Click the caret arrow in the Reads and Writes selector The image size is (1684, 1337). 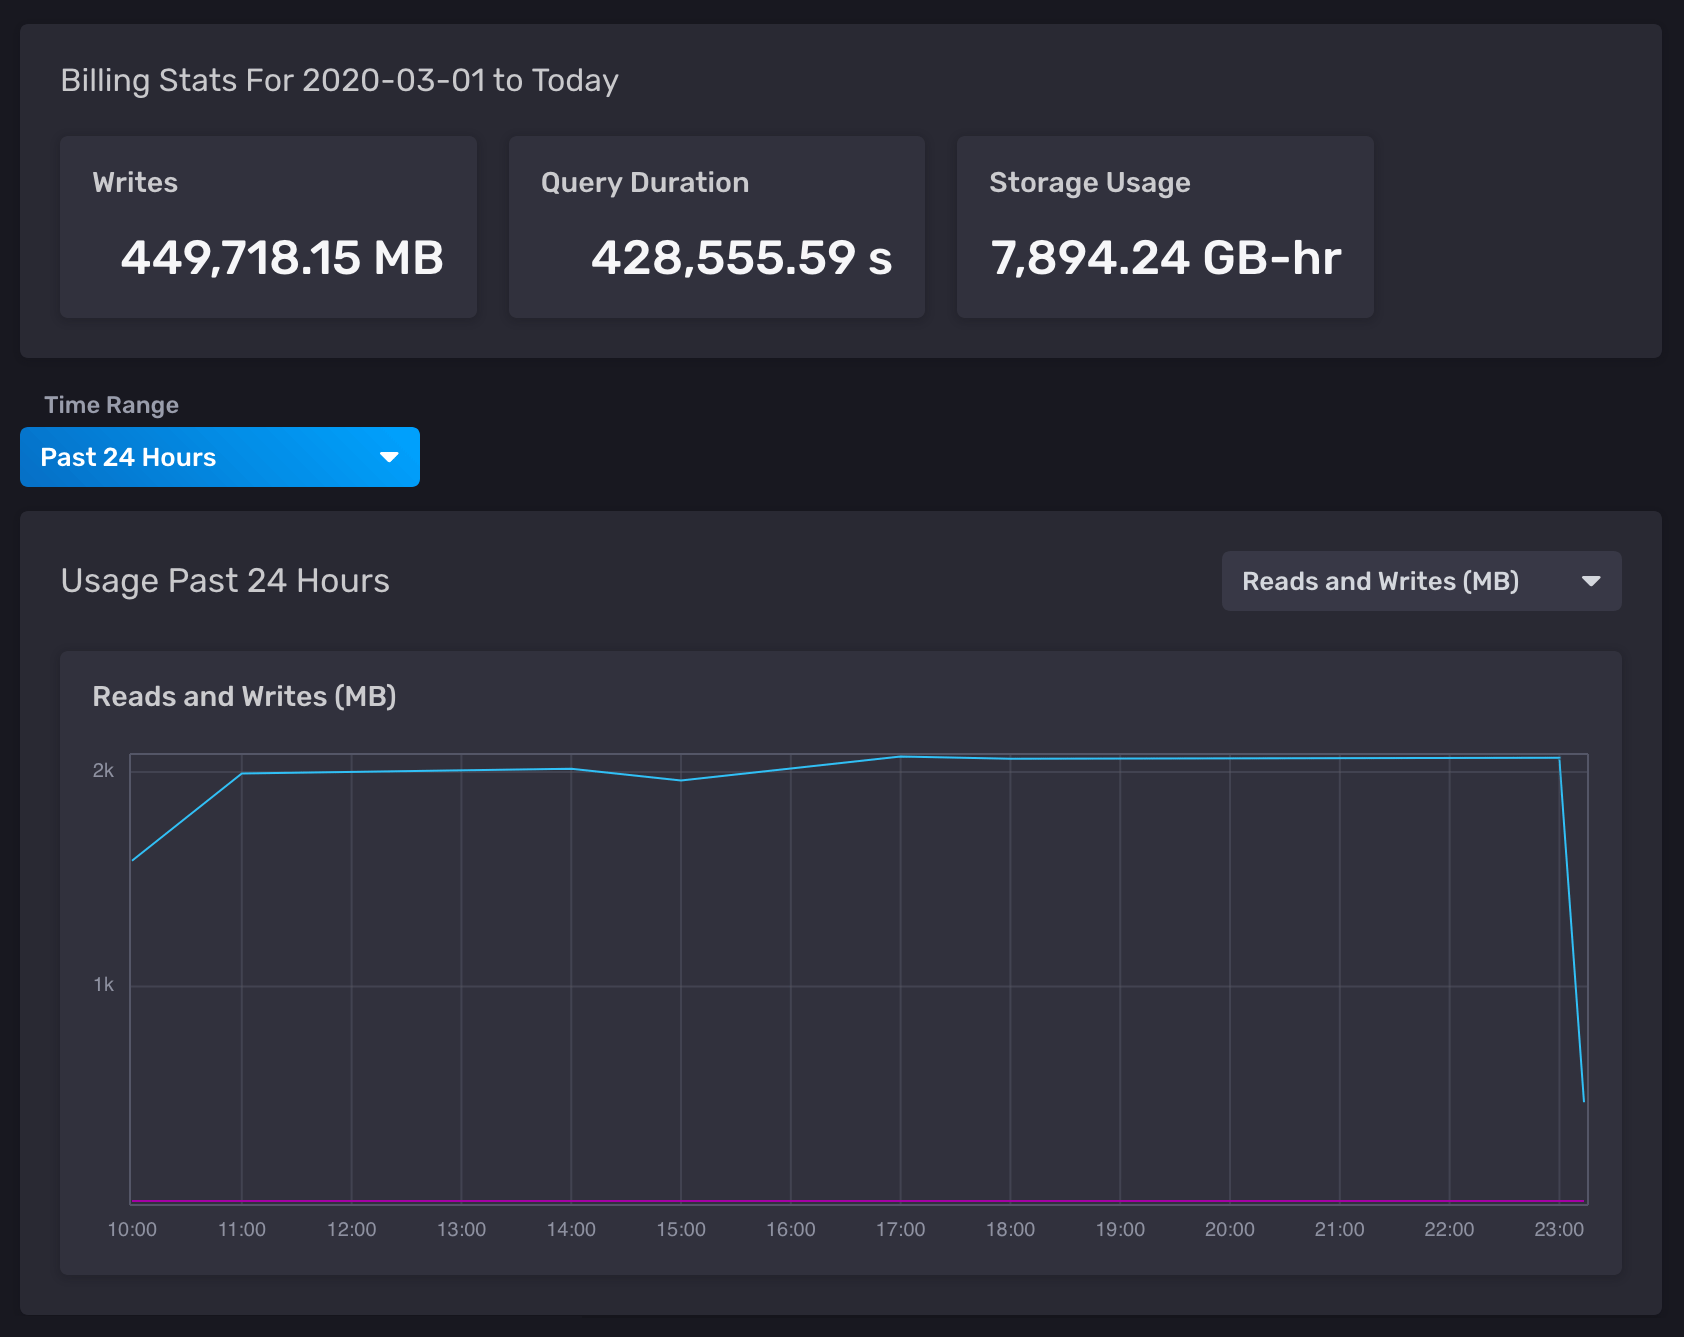tap(1590, 581)
